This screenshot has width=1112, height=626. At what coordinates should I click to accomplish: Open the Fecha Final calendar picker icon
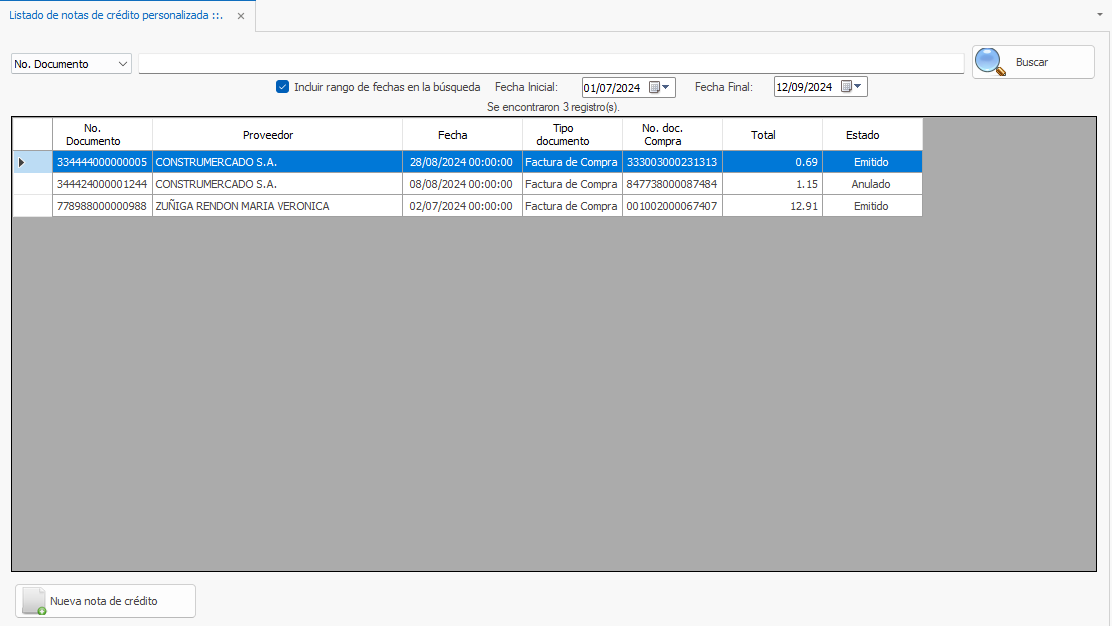click(x=851, y=87)
